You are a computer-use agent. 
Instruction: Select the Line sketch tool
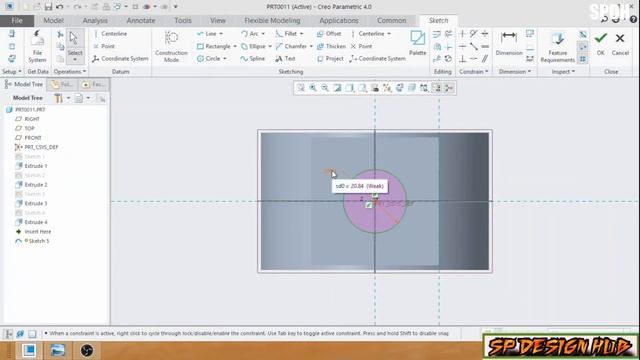207,33
